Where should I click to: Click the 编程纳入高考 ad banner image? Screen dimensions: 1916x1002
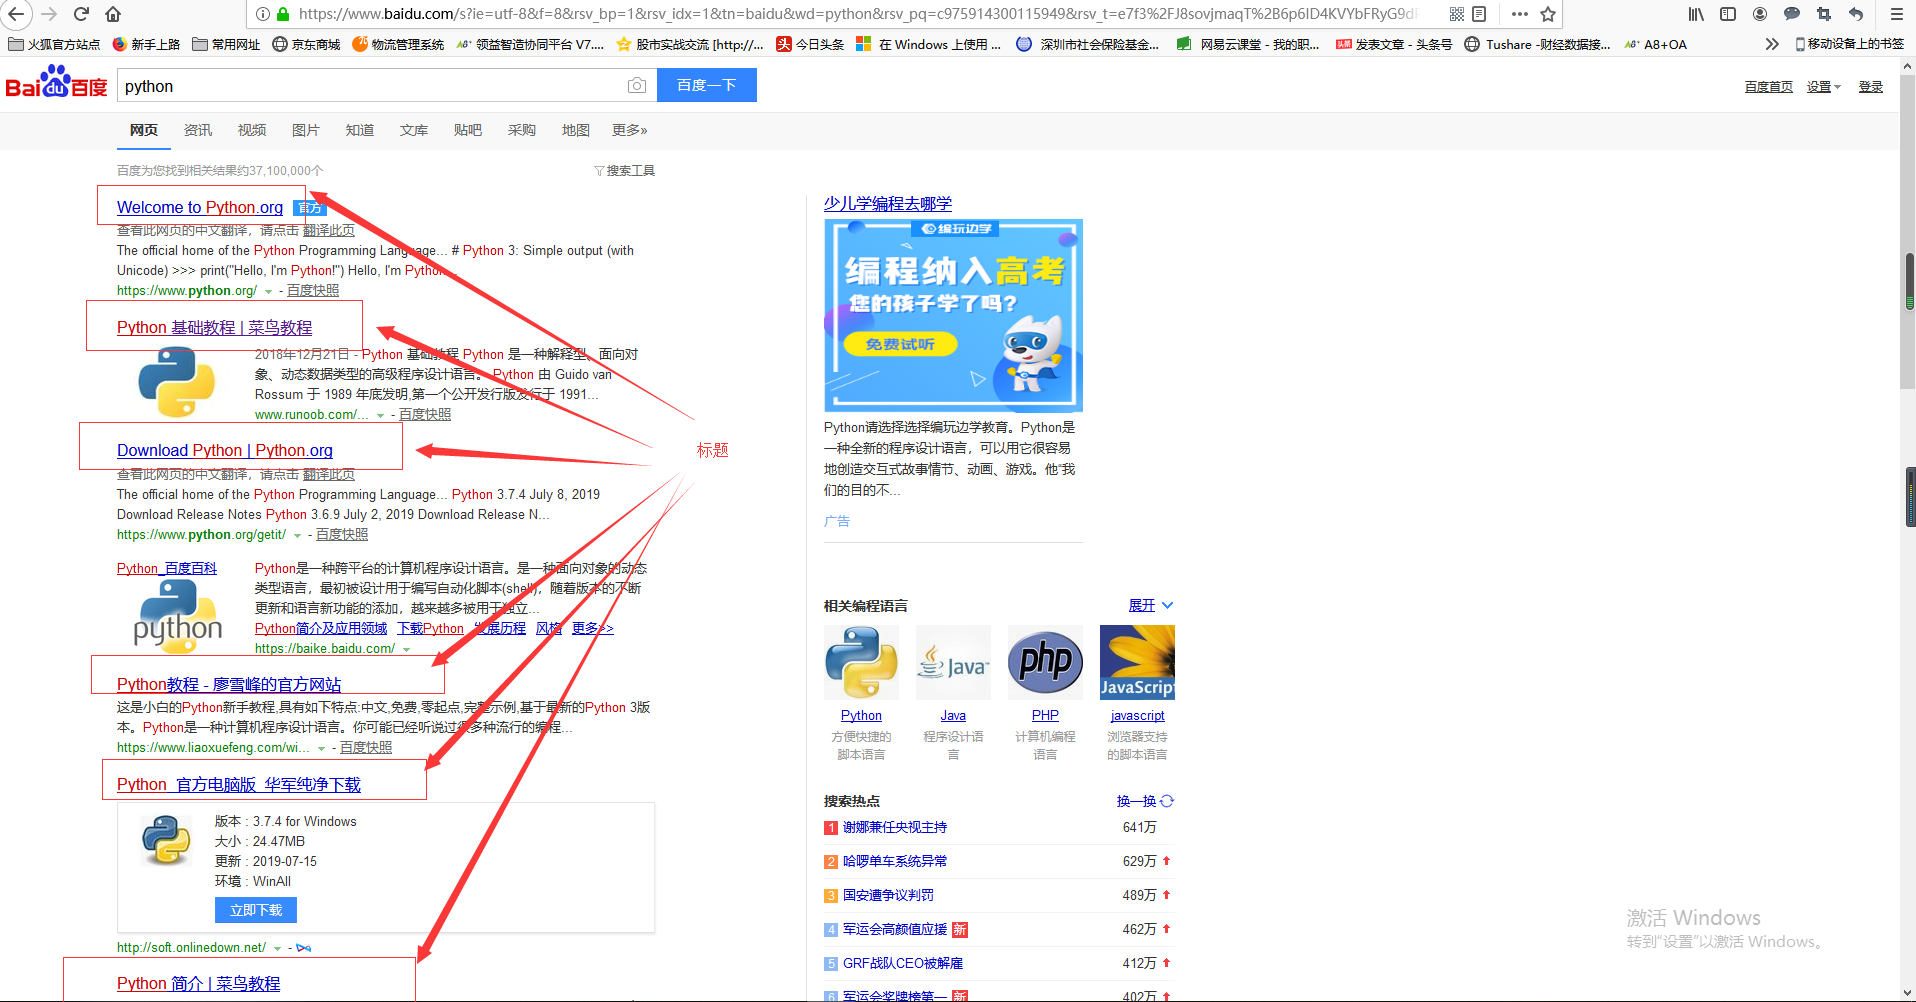tap(953, 315)
